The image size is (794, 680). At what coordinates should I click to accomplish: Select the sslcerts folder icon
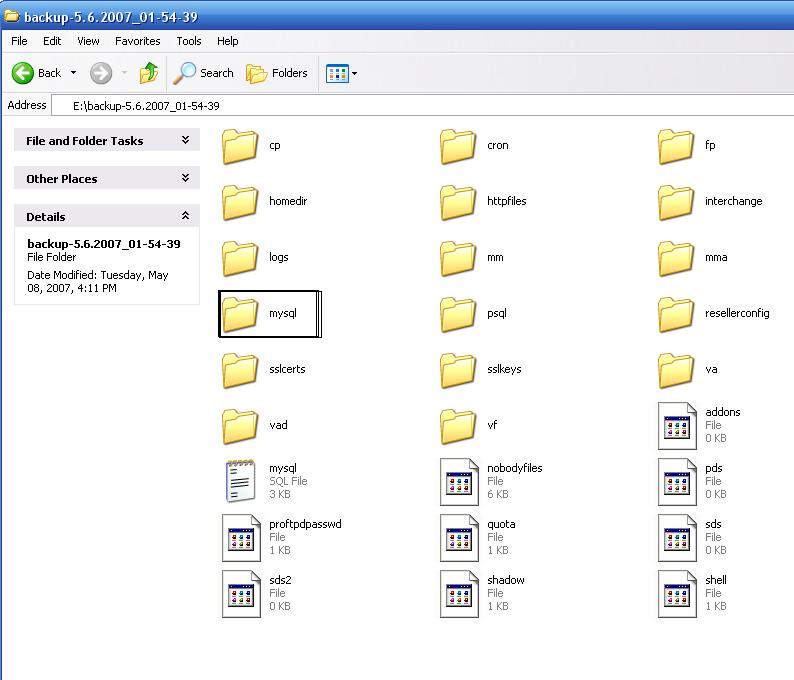(x=240, y=370)
